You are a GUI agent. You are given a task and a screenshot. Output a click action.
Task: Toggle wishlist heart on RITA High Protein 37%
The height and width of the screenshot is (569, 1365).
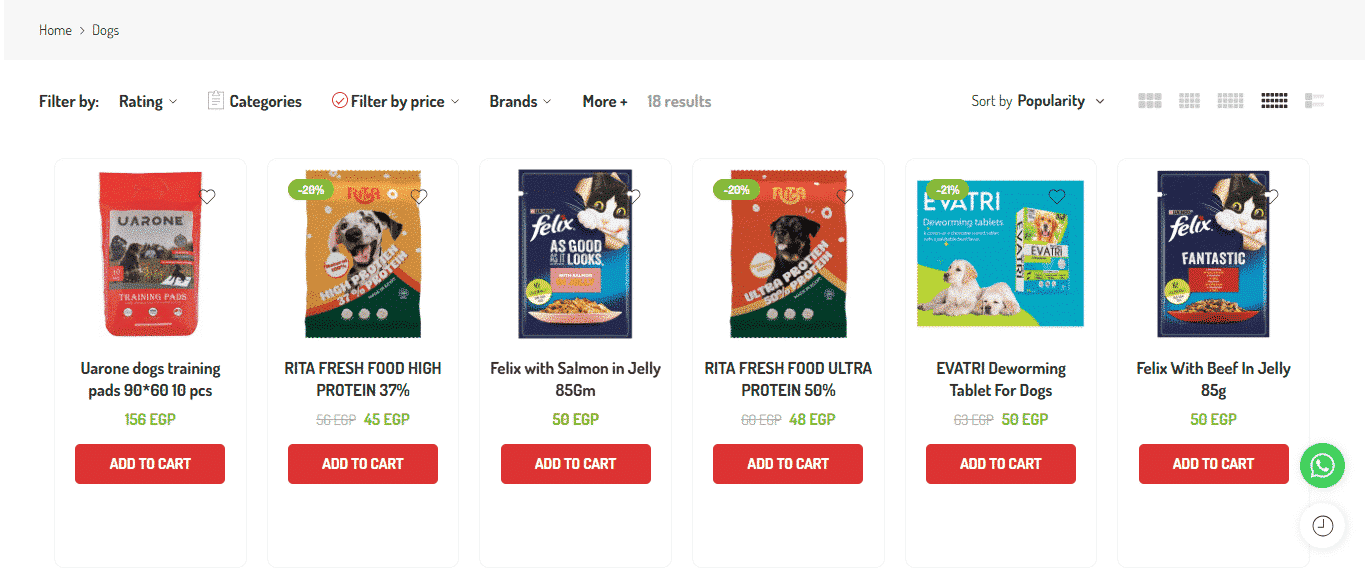coord(419,196)
